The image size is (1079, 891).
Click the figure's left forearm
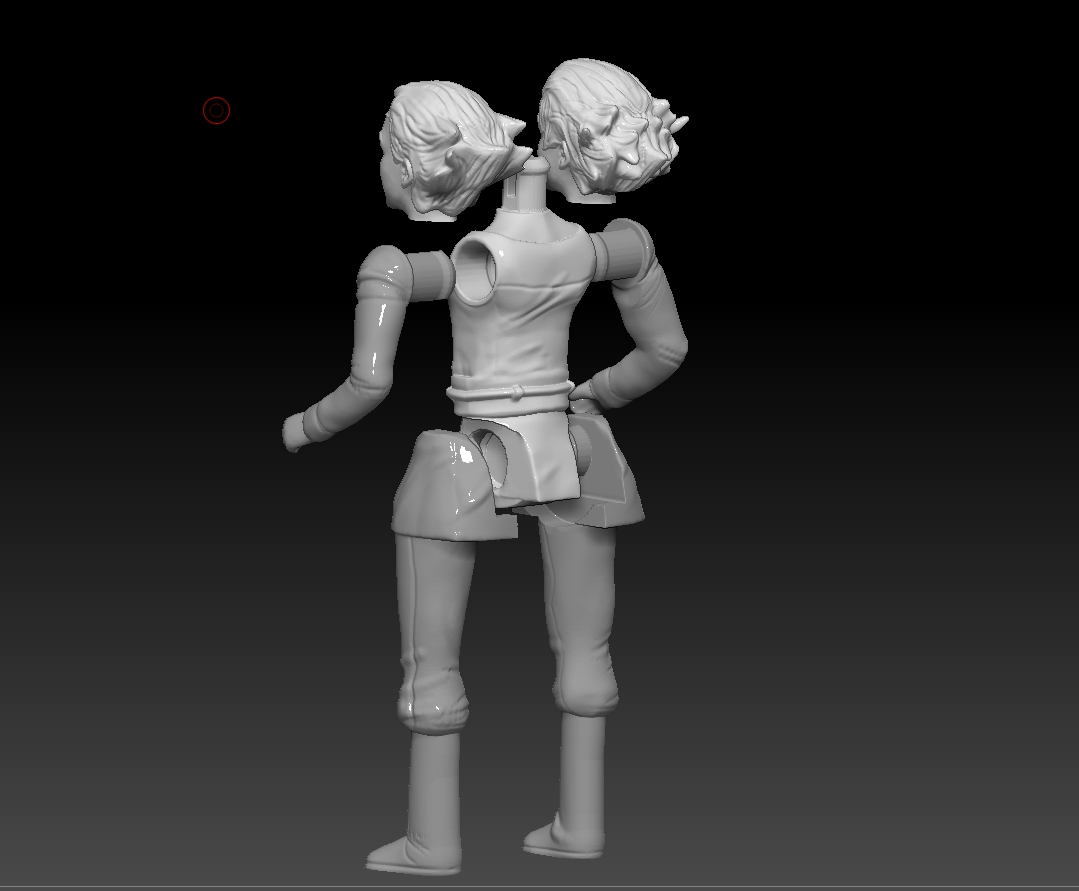click(340, 400)
